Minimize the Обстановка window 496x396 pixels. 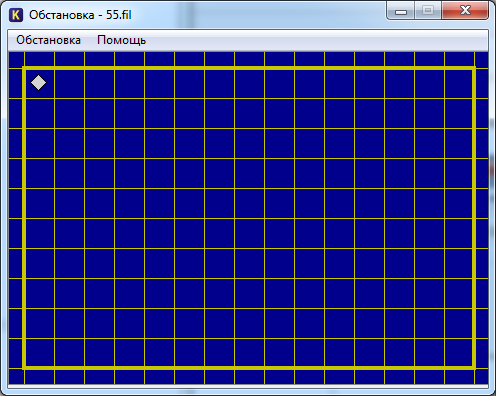[401, 11]
